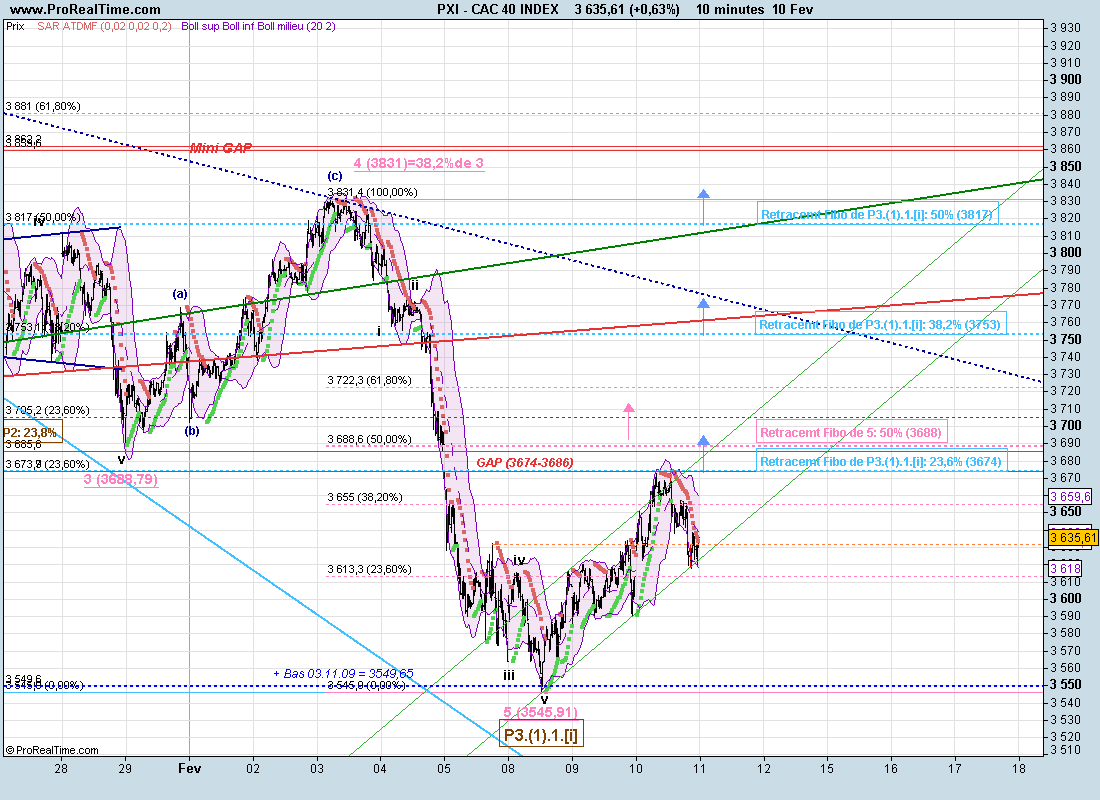Click 3 800 on the price axis
Screen dimensions: 1100x800
pyautogui.click(x=1066, y=253)
